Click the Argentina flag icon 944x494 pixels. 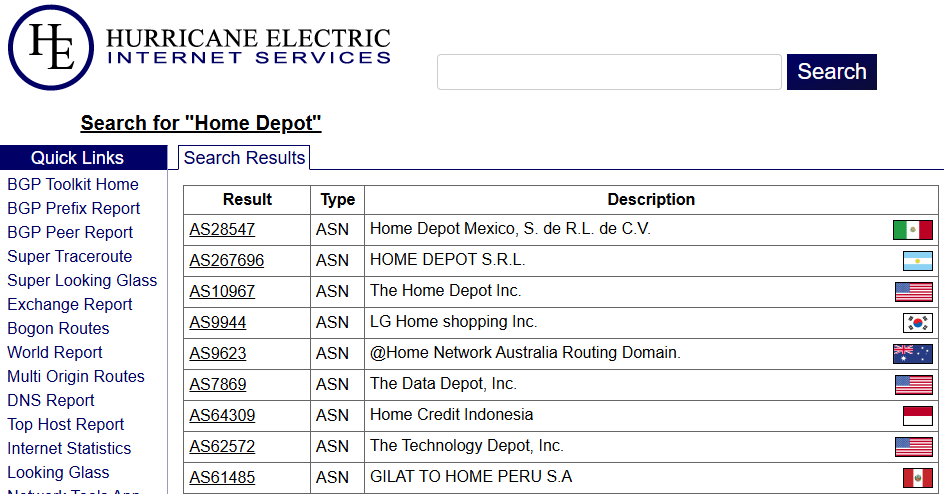(917, 261)
